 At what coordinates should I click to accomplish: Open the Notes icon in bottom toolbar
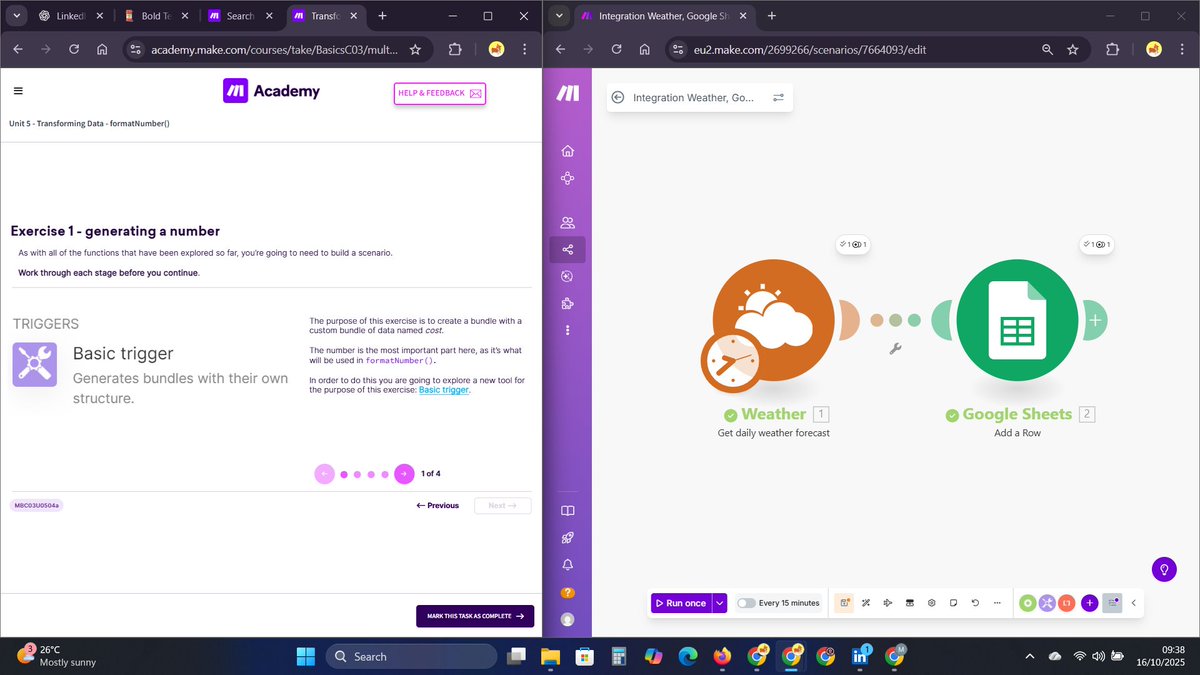(953, 603)
